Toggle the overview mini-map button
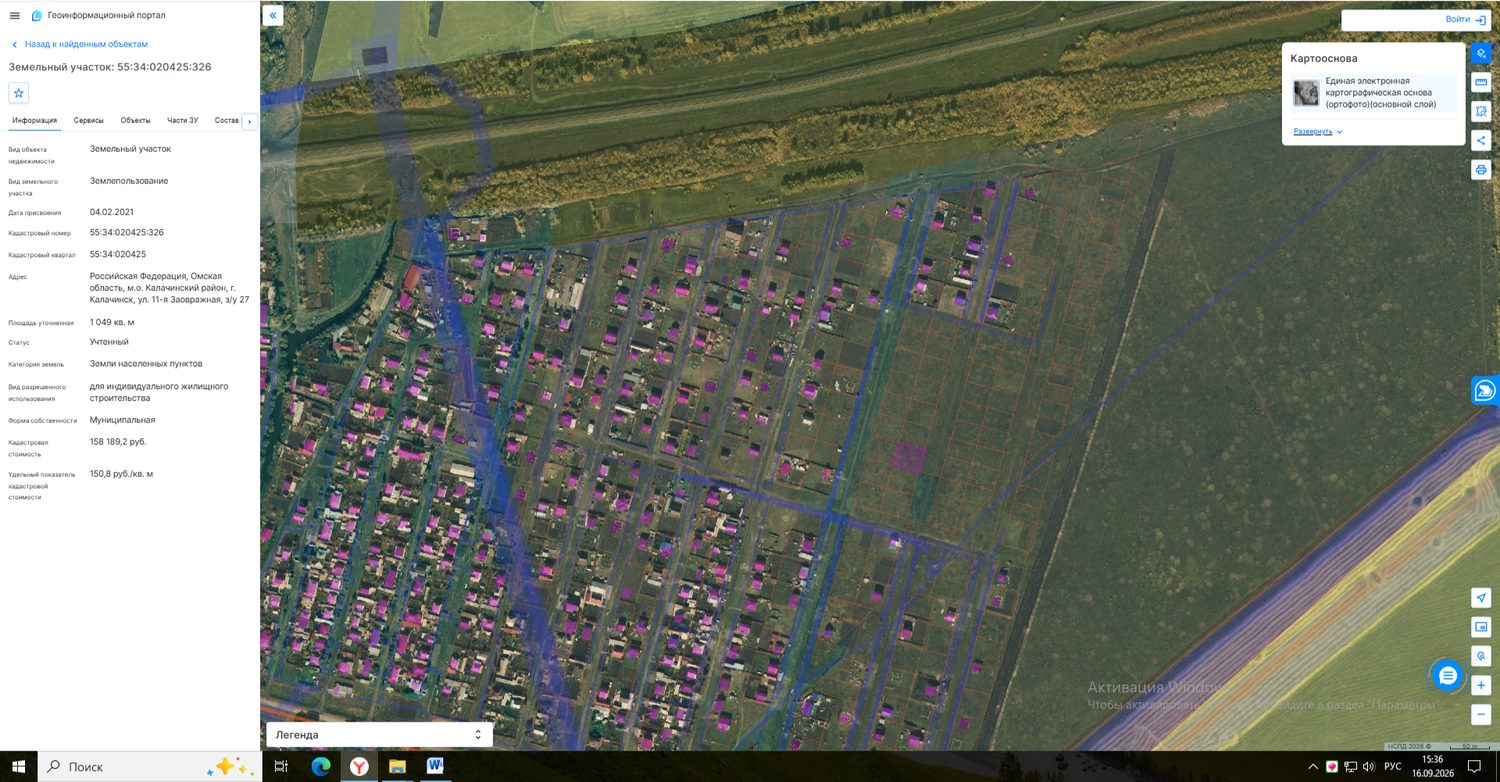 [1481, 627]
